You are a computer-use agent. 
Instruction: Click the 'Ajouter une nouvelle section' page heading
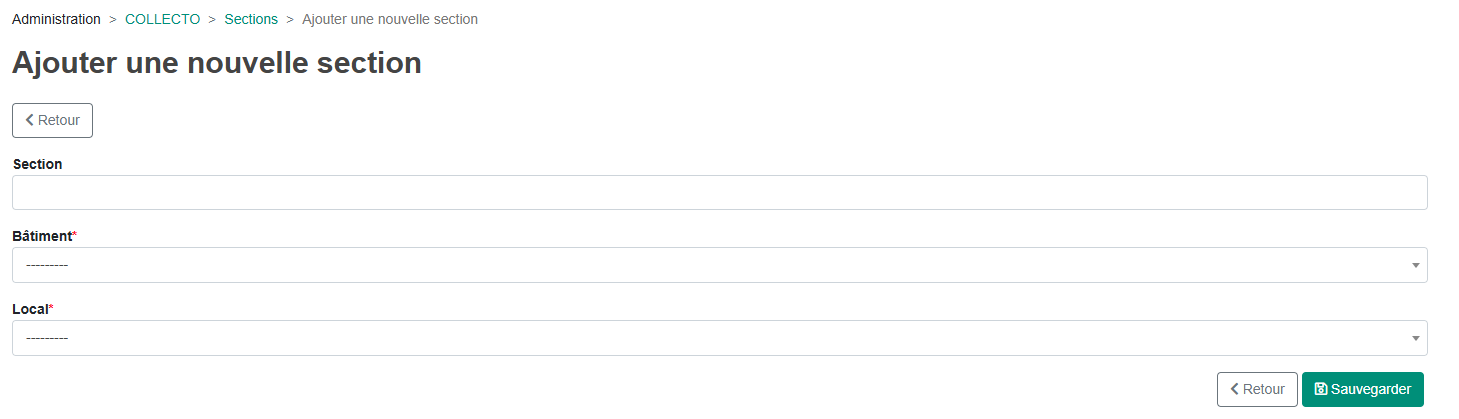pos(216,63)
